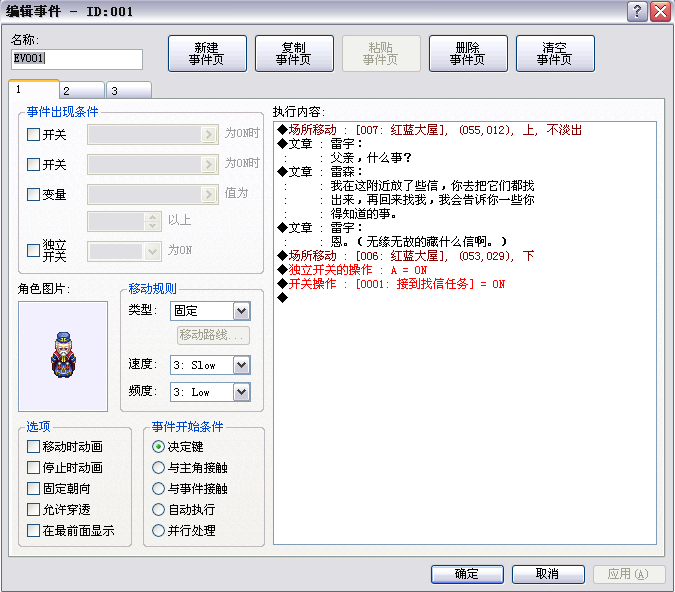This screenshot has width=675, height=592.
Task: Select the 场所移动 command for map 006
Action: click(406, 256)
